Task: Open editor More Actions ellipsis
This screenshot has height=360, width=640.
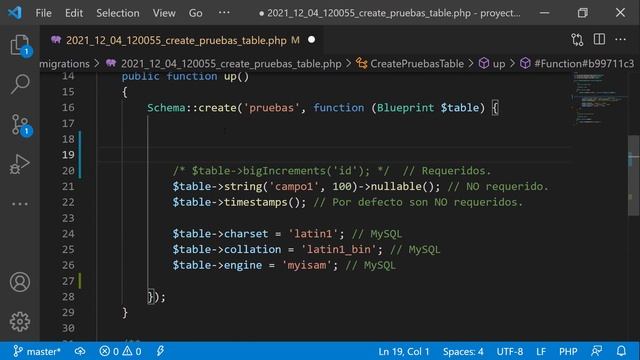Action: (620, 40)
